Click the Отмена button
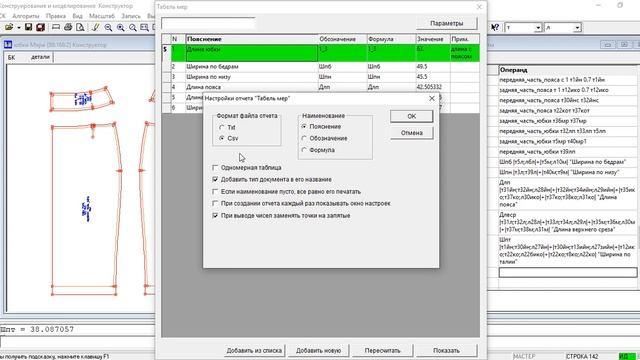This screenshot has height=360, width=640. (411, 133)
